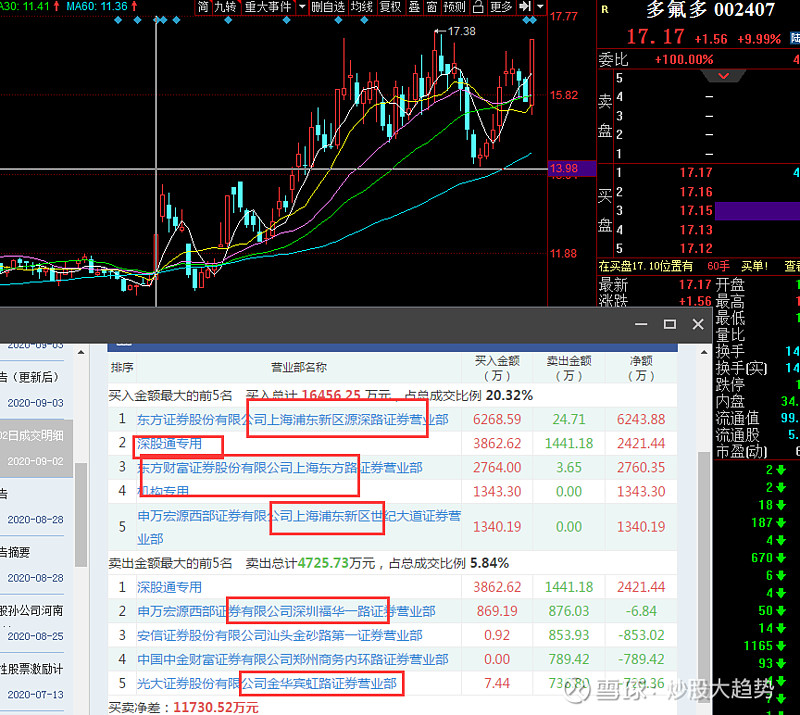Click the 窗 multi-window button
Image resolution: width=800 pixels, height=715 pixels.
point(432,7)
